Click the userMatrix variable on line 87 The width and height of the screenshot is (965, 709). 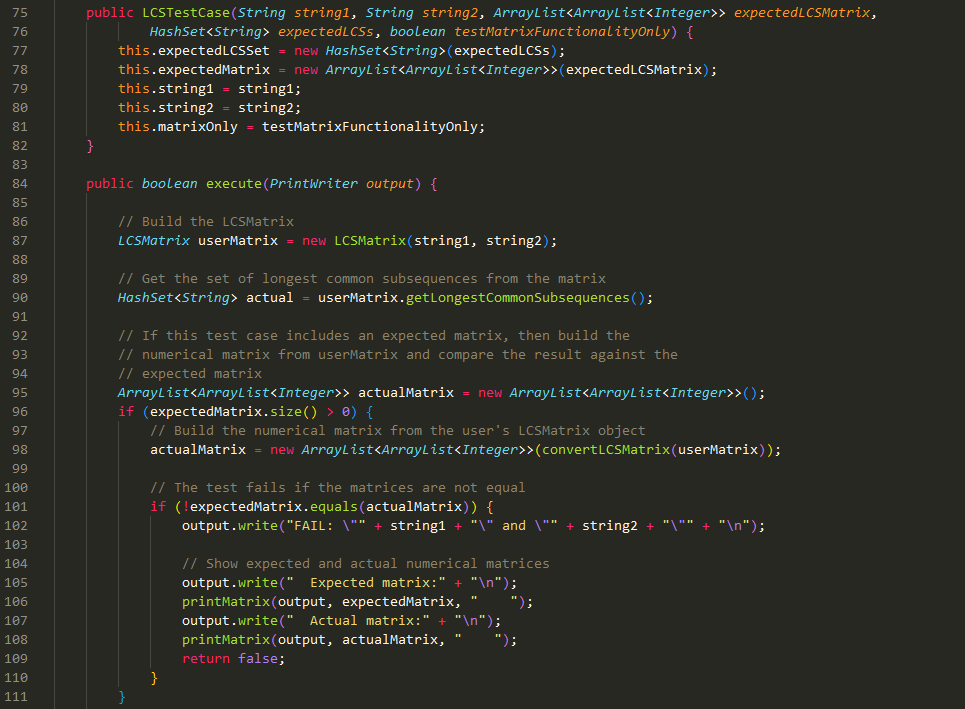pos(238,241)
